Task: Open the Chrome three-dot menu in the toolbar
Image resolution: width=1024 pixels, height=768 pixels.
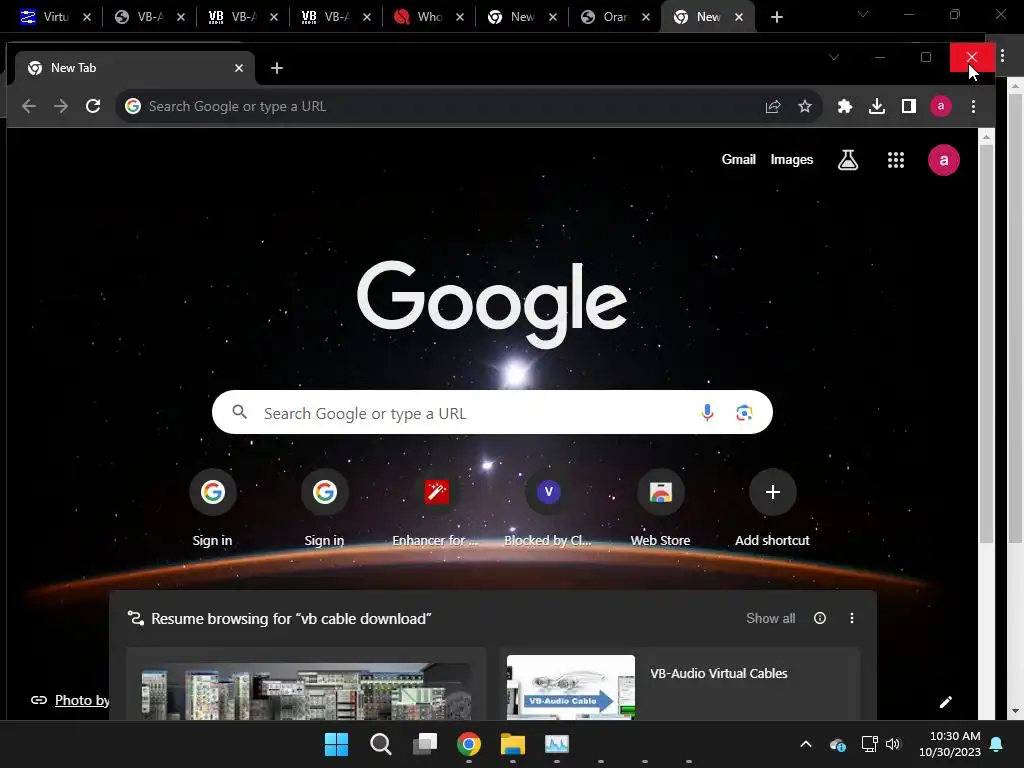Action: coord(973,106)
